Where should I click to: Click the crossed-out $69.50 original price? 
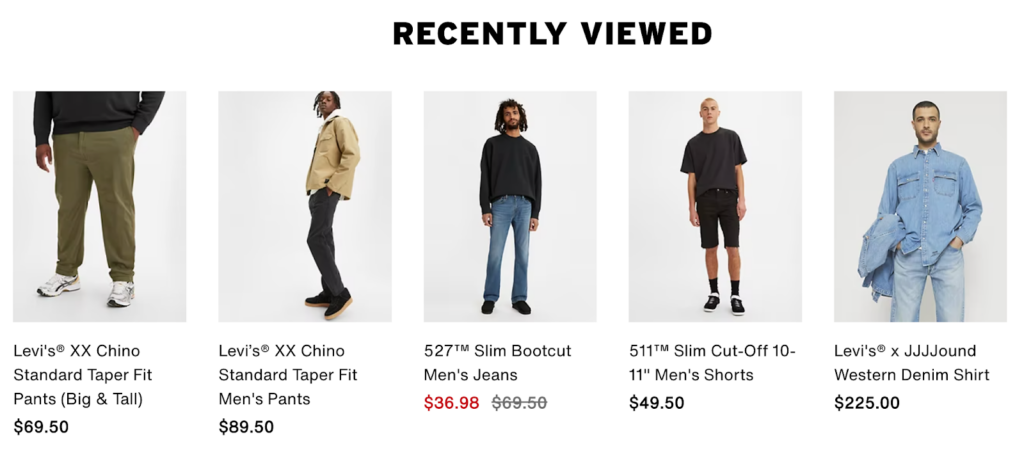519,403
